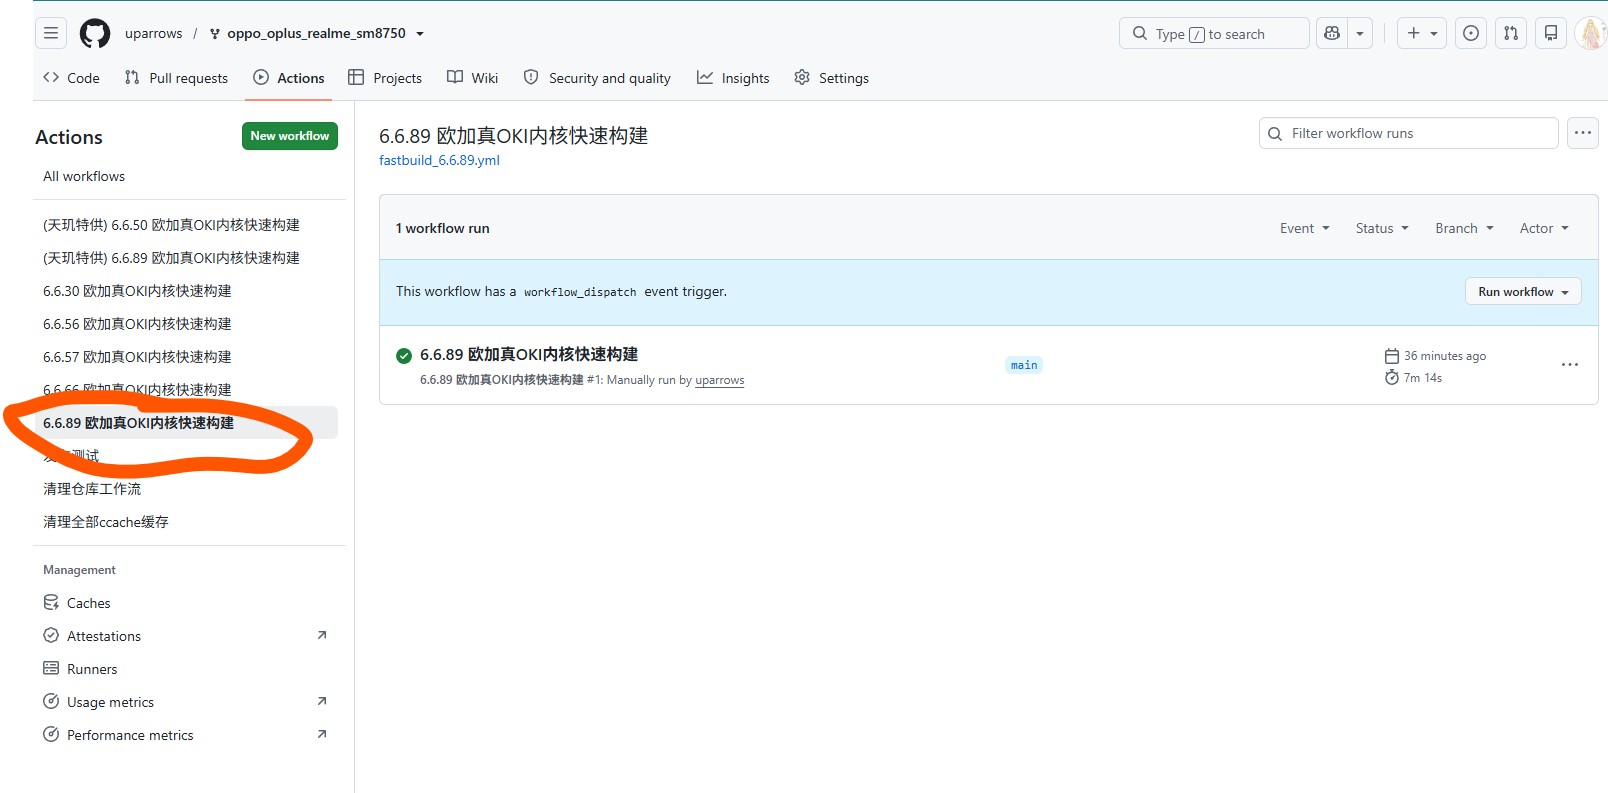Expand the Event filter dropdown

pyautogui.click(x=1305, y=228)
